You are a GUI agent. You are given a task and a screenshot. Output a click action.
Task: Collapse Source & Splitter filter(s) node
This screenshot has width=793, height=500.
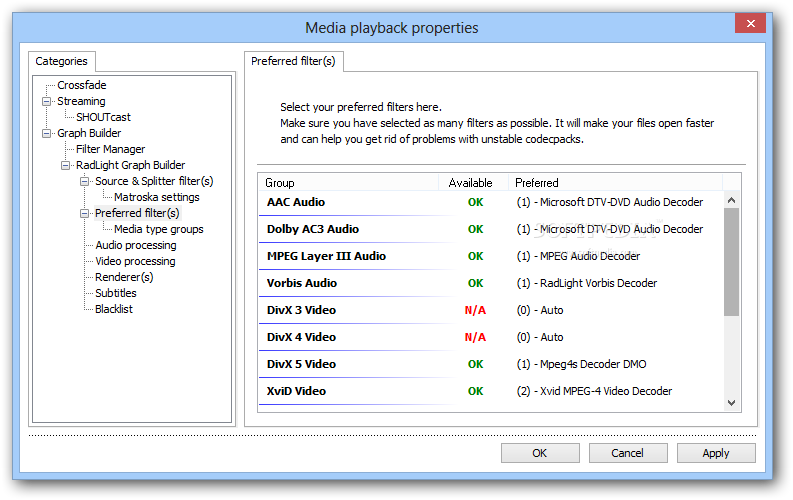click(x=84, y=181)
